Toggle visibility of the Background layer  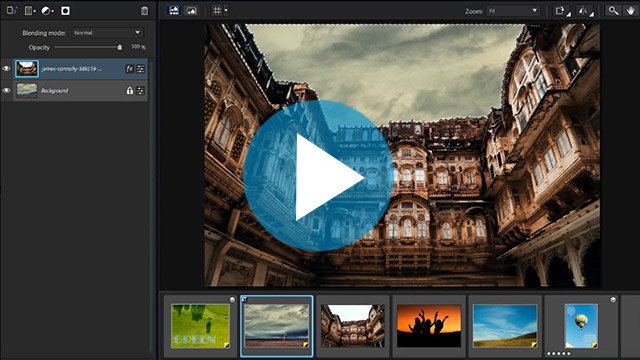[6, 91]
